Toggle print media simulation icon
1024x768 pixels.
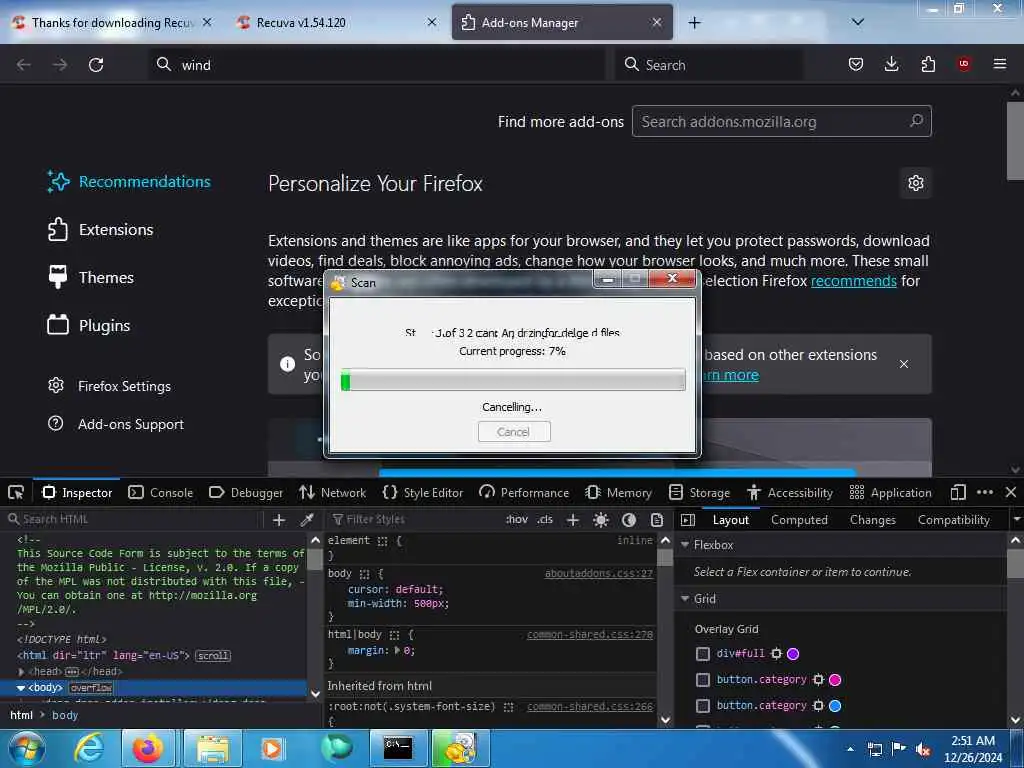(657, 520)
